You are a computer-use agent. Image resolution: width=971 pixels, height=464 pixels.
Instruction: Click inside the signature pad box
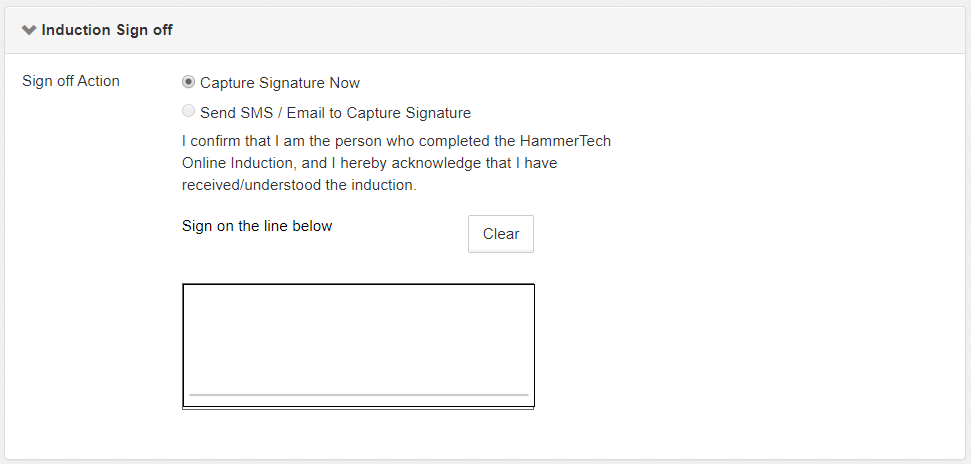point(358,335)
